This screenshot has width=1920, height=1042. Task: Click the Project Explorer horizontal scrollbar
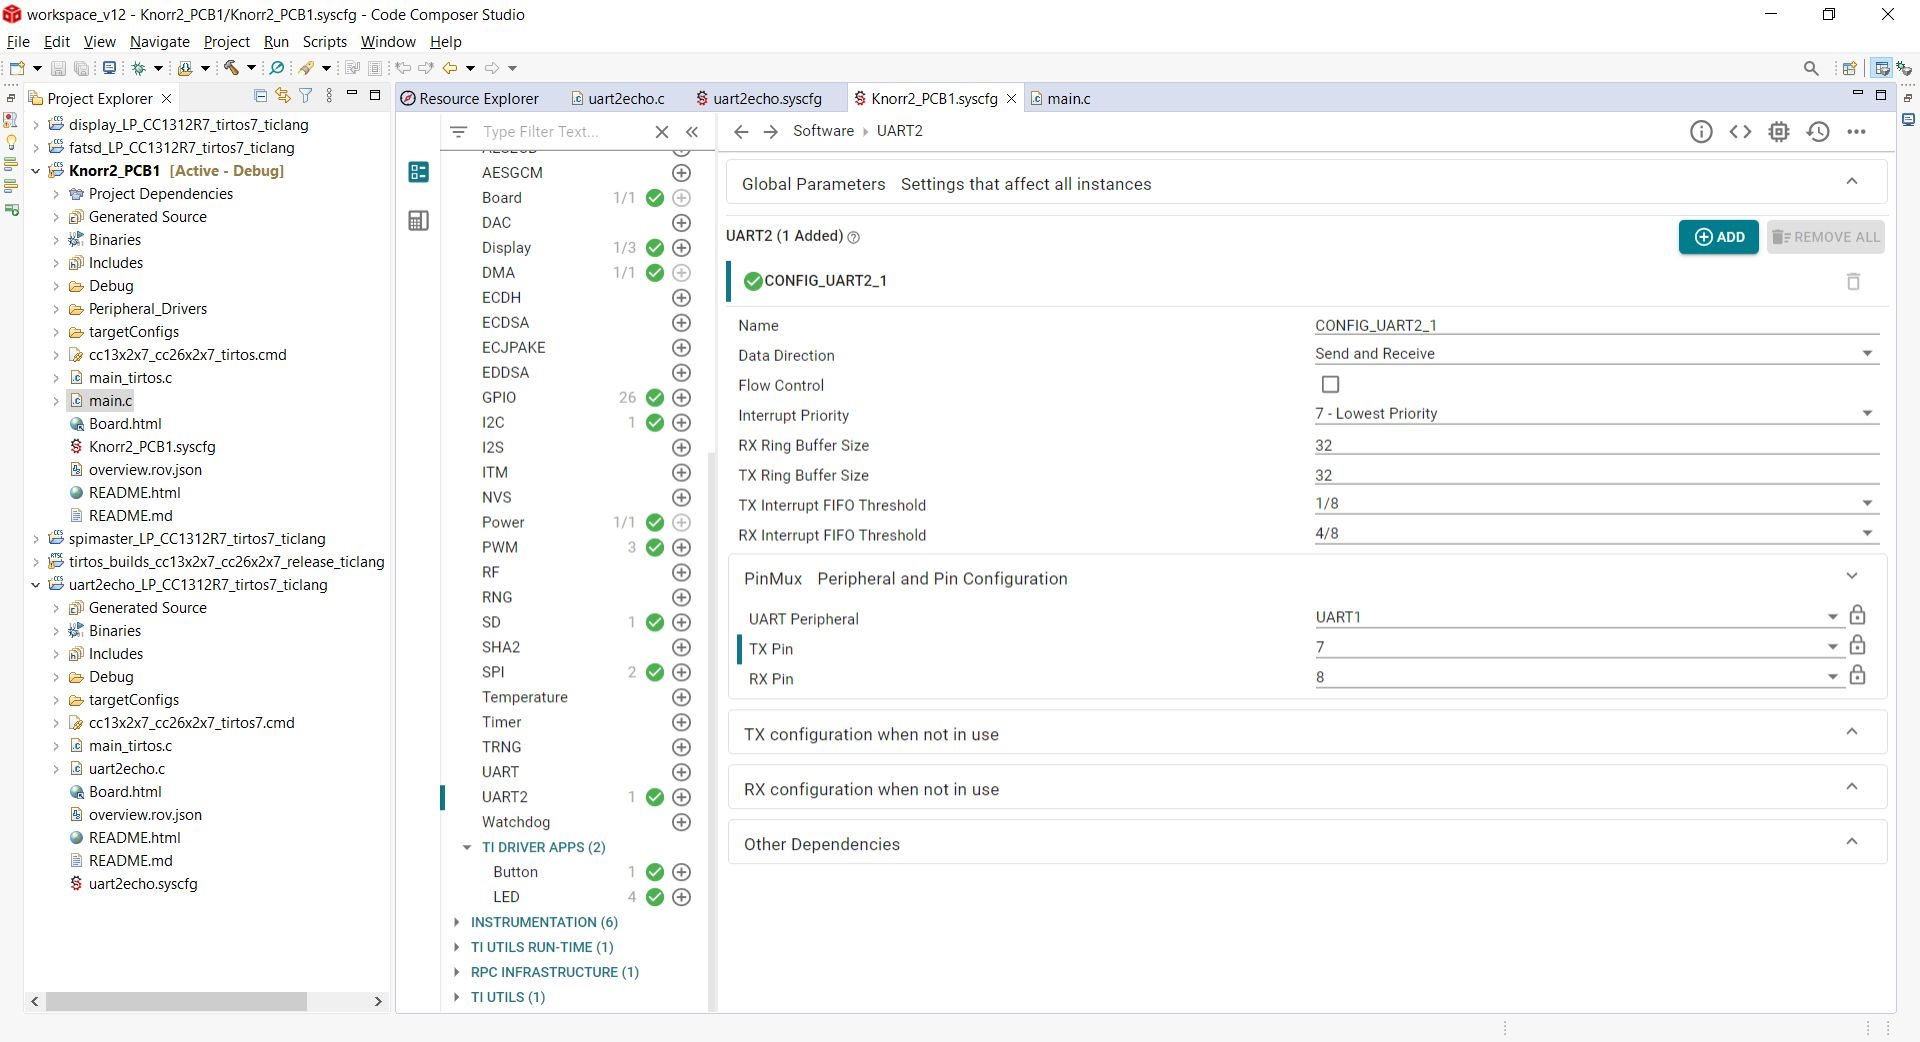pos(176,1001)
